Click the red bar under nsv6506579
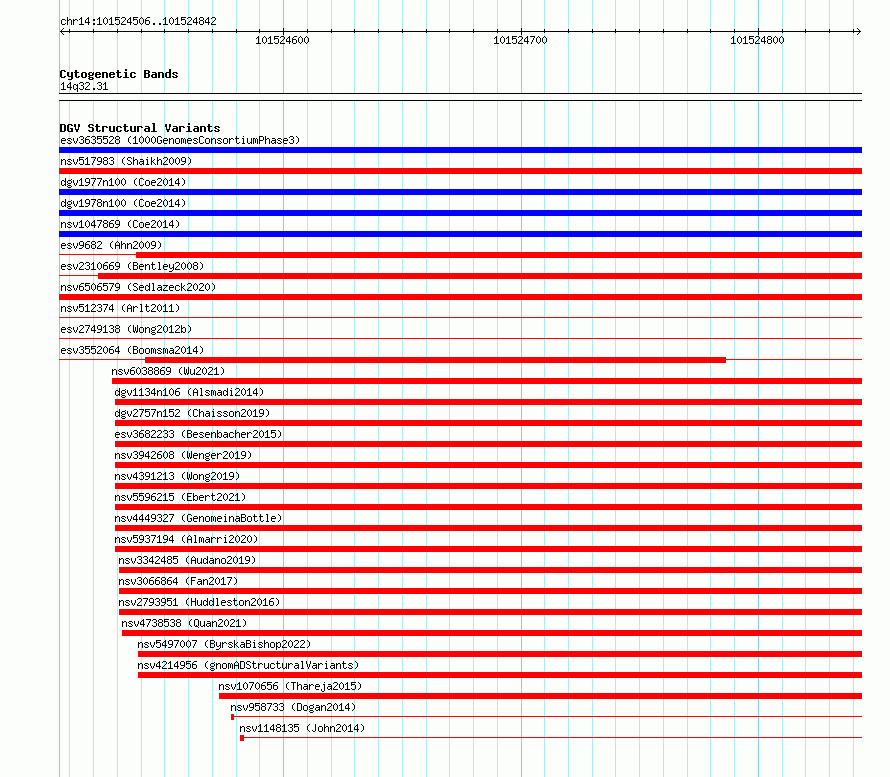 click(x=460, y=297)
